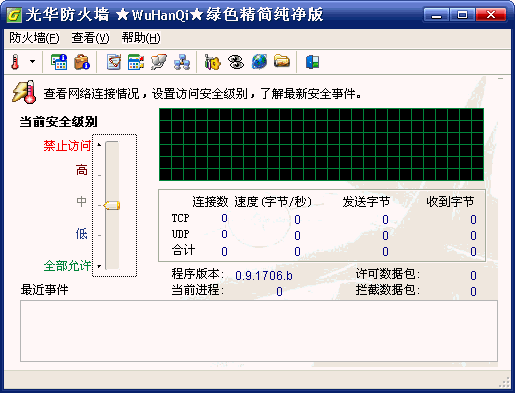The width and height of the screenshot is (515, 393).
Task: Open the dropdown arrow beside the thermometer icon
Action: click(32, 62)
